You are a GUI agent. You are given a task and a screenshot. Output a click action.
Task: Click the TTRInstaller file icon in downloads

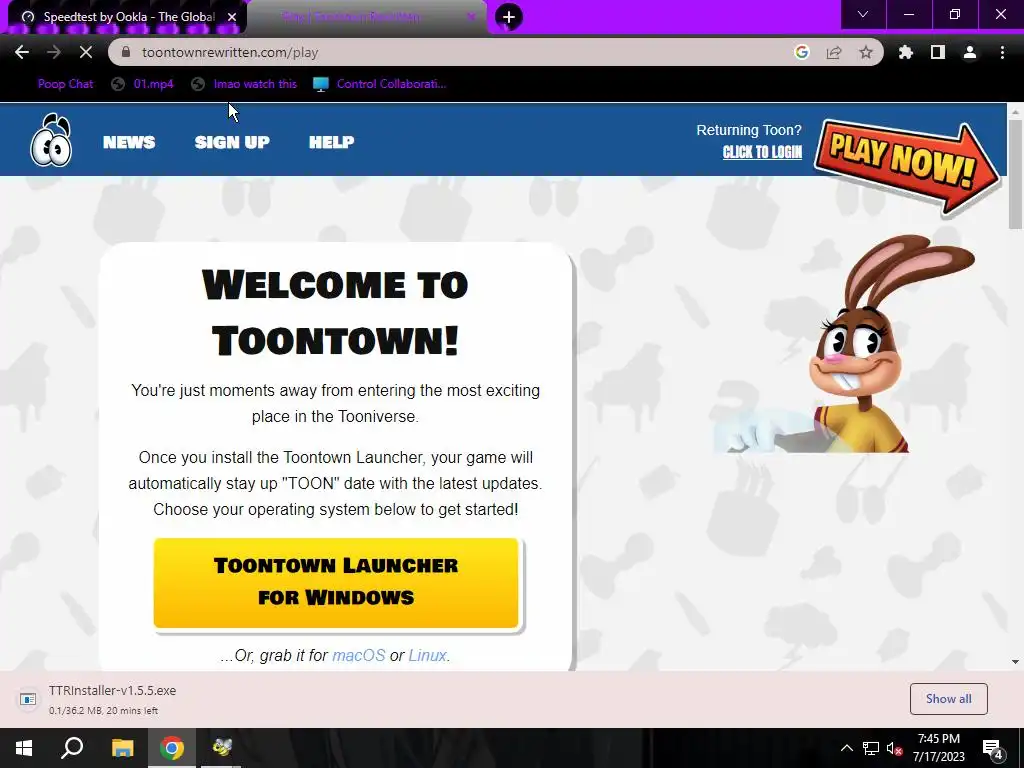click(x=27, y=699)
